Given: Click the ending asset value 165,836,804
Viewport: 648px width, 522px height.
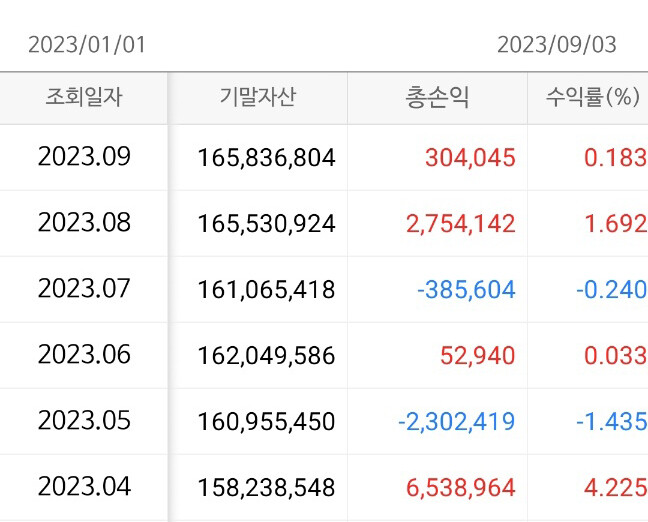Looking at the screenshot, I should pos(266,158).
